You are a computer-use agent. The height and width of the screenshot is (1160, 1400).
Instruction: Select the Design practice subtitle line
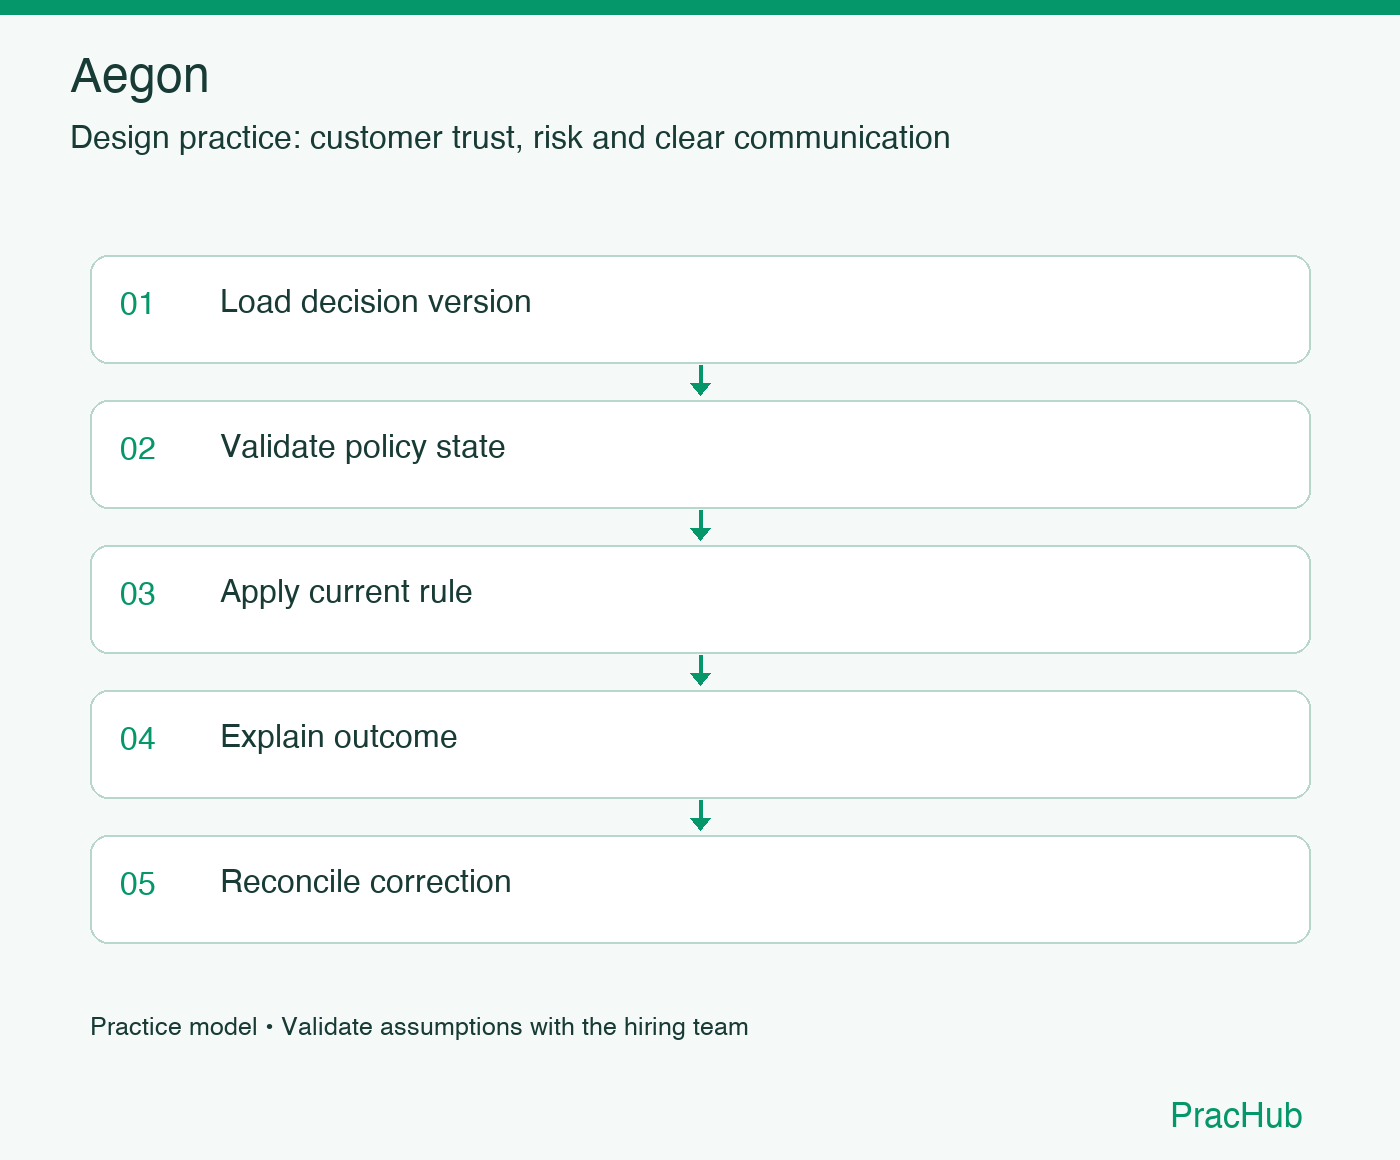(510, 138)
